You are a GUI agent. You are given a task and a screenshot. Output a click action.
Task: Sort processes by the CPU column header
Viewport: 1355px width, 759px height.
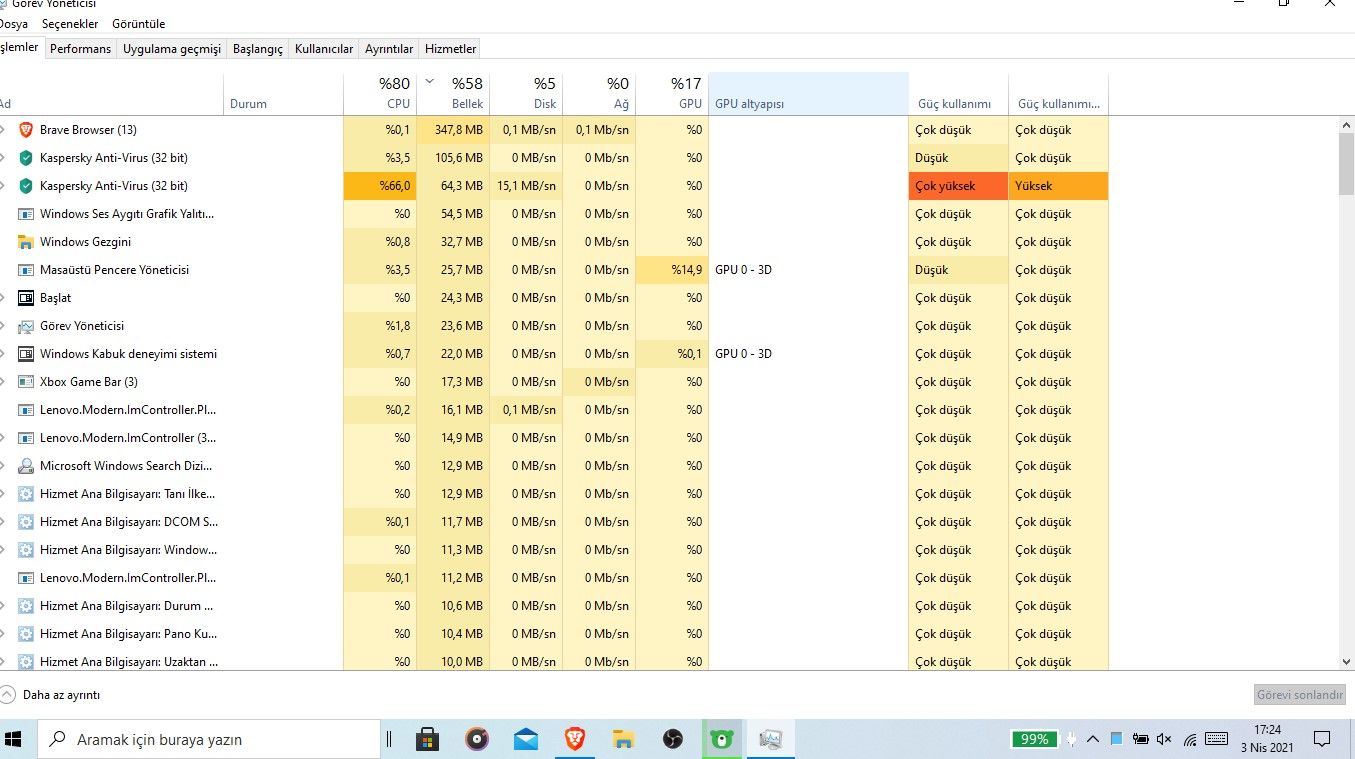coord(380,94)
